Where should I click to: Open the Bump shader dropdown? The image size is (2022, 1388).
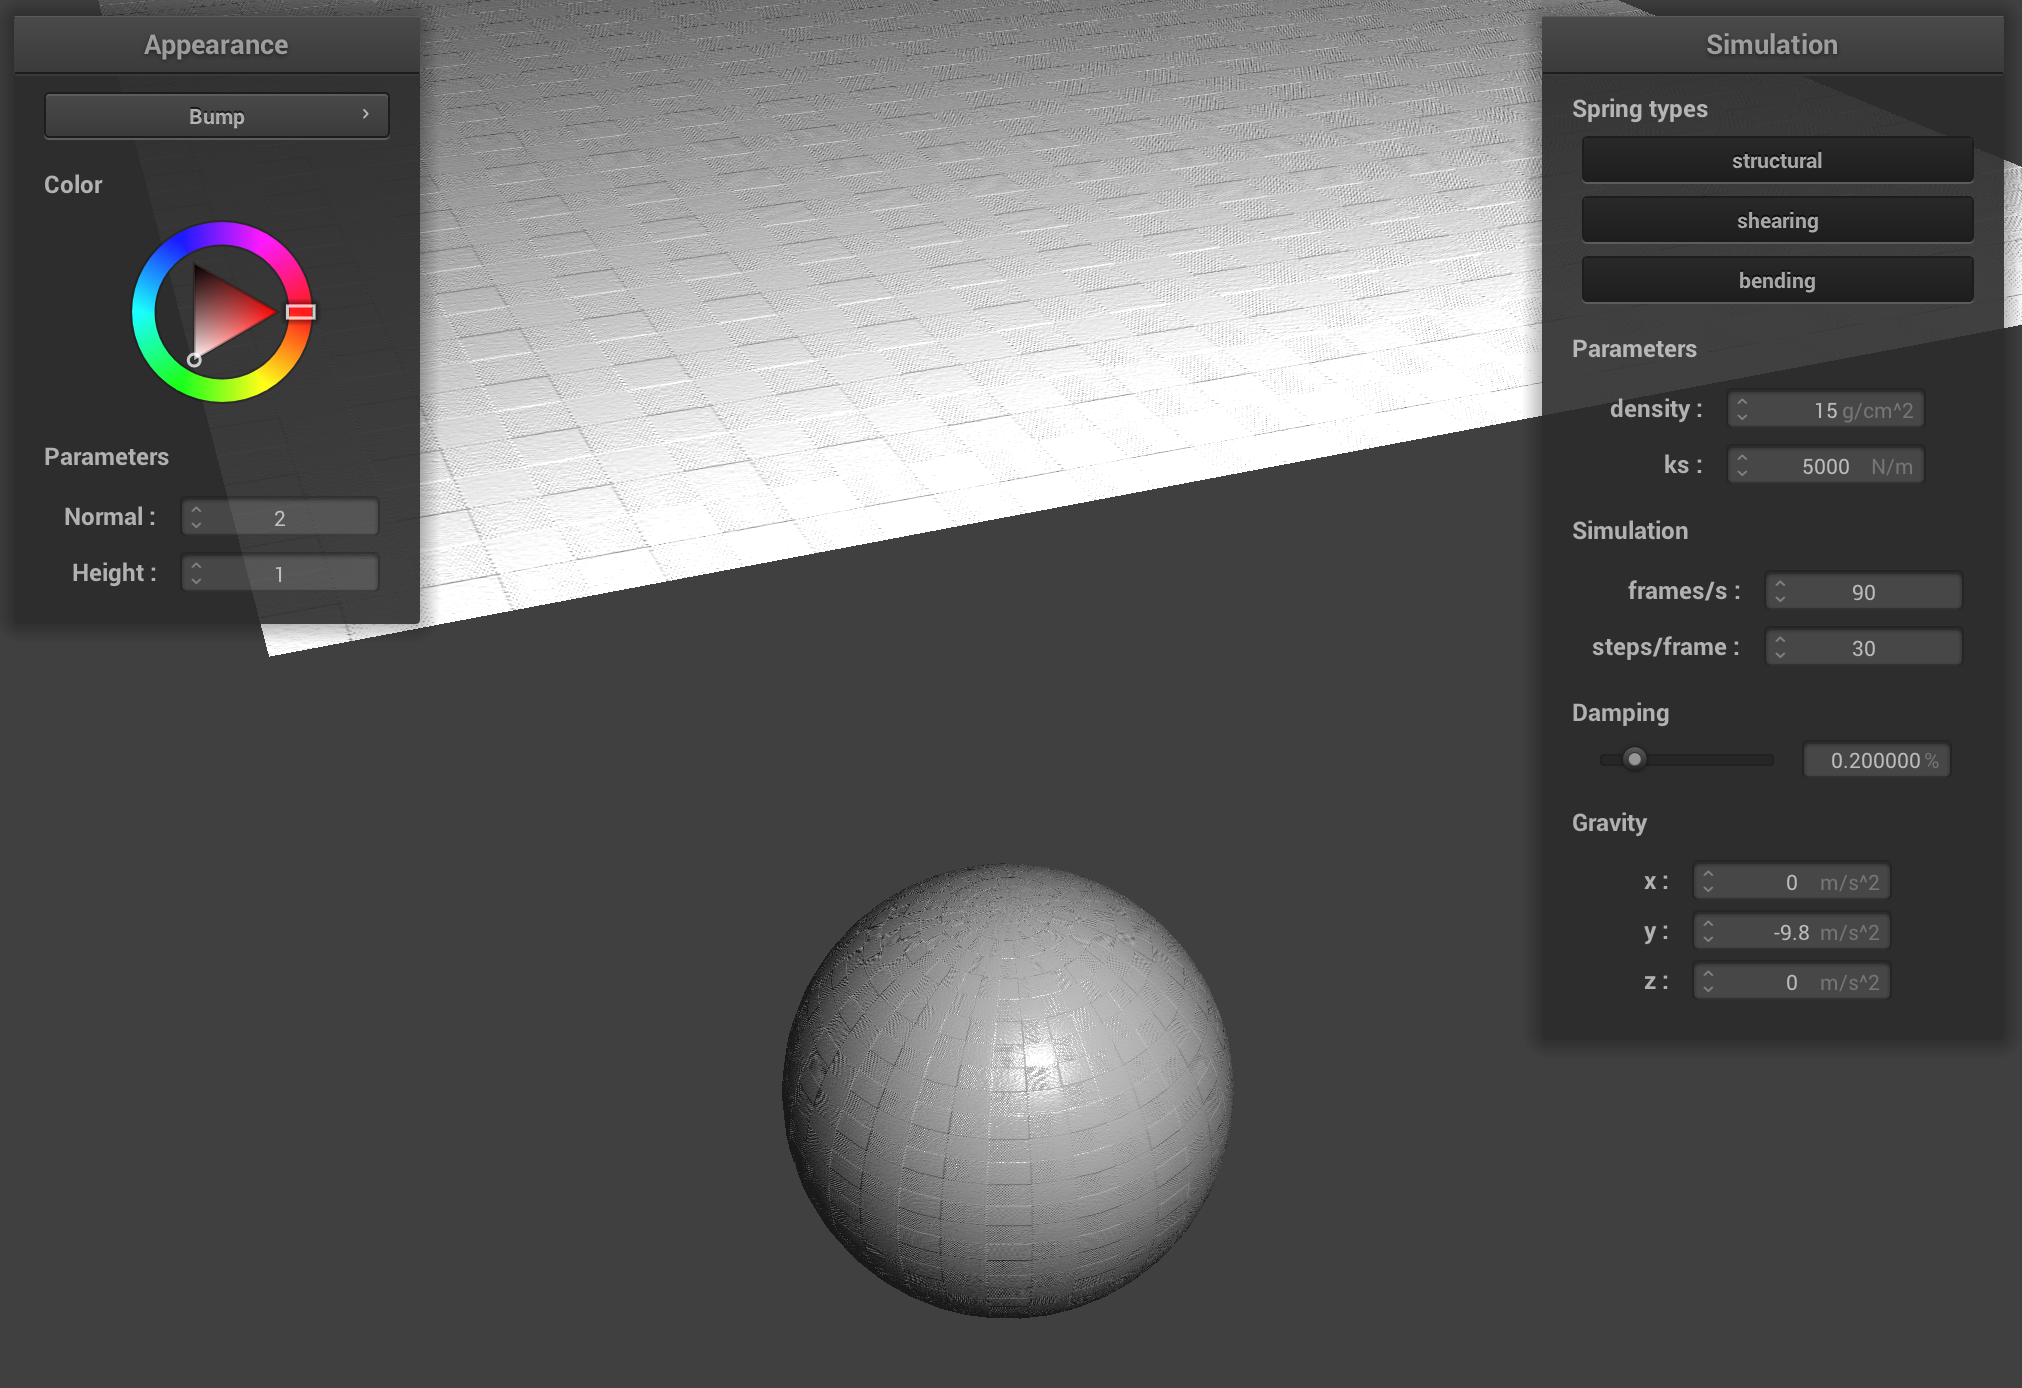(216, 116)
